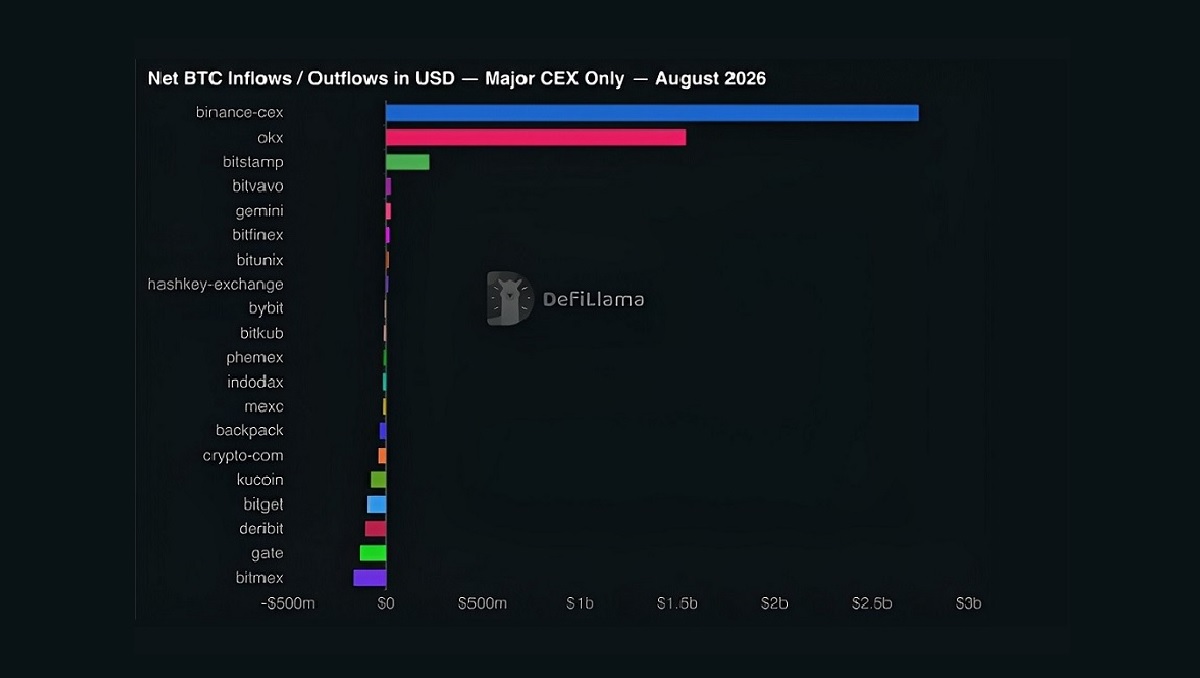
Task: Select the bitstamp green bar
Action: click(408, 162)
